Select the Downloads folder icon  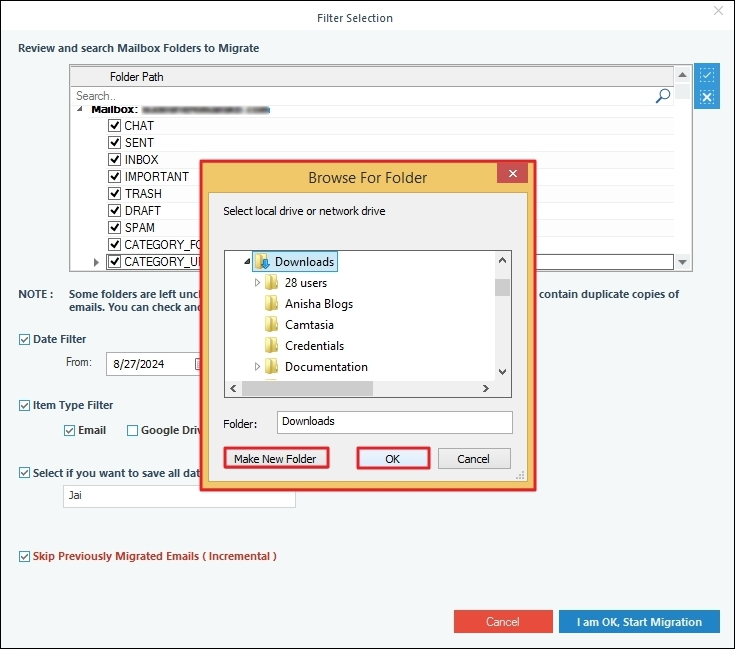click(x=262, y=261)
